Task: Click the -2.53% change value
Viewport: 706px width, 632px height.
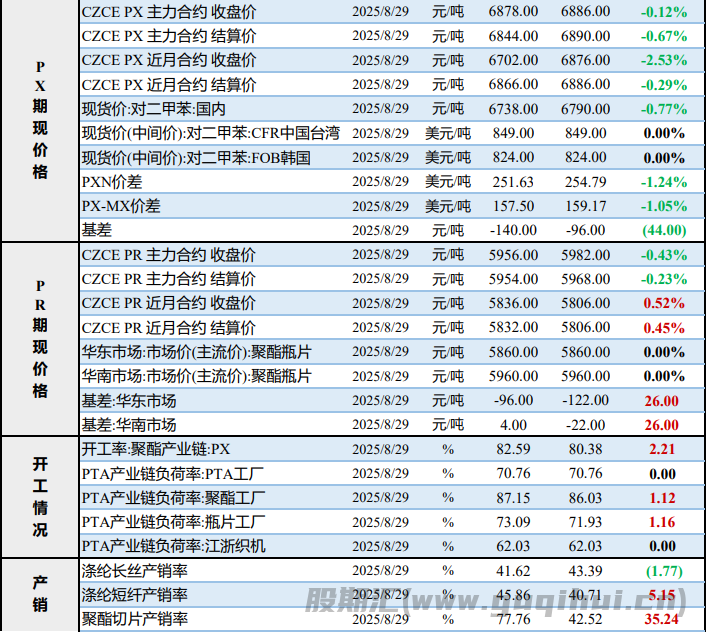Action: (x=664, y=60)
